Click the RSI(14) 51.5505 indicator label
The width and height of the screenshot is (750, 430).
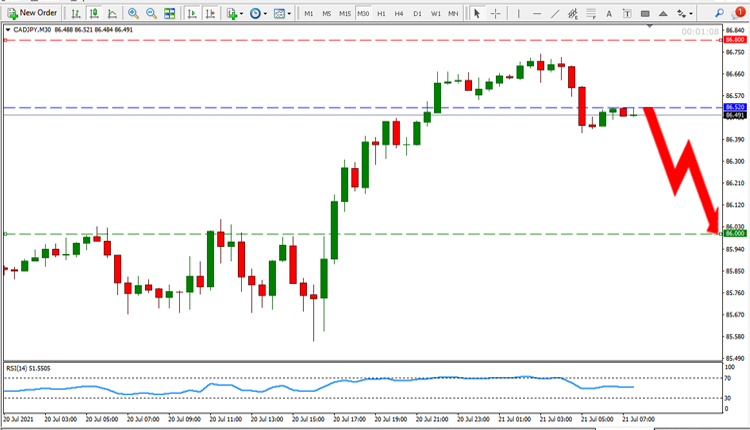[28, 368]
